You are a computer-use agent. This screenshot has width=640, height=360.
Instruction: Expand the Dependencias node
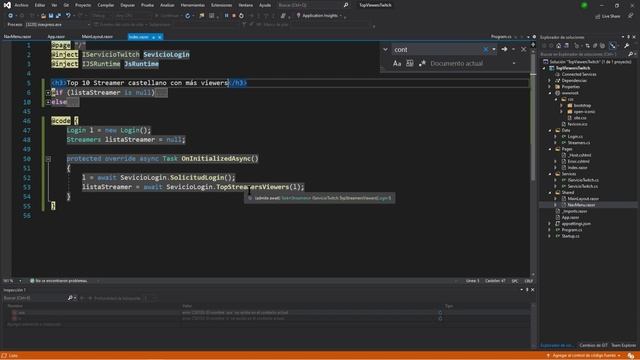(x=549, y=80)
